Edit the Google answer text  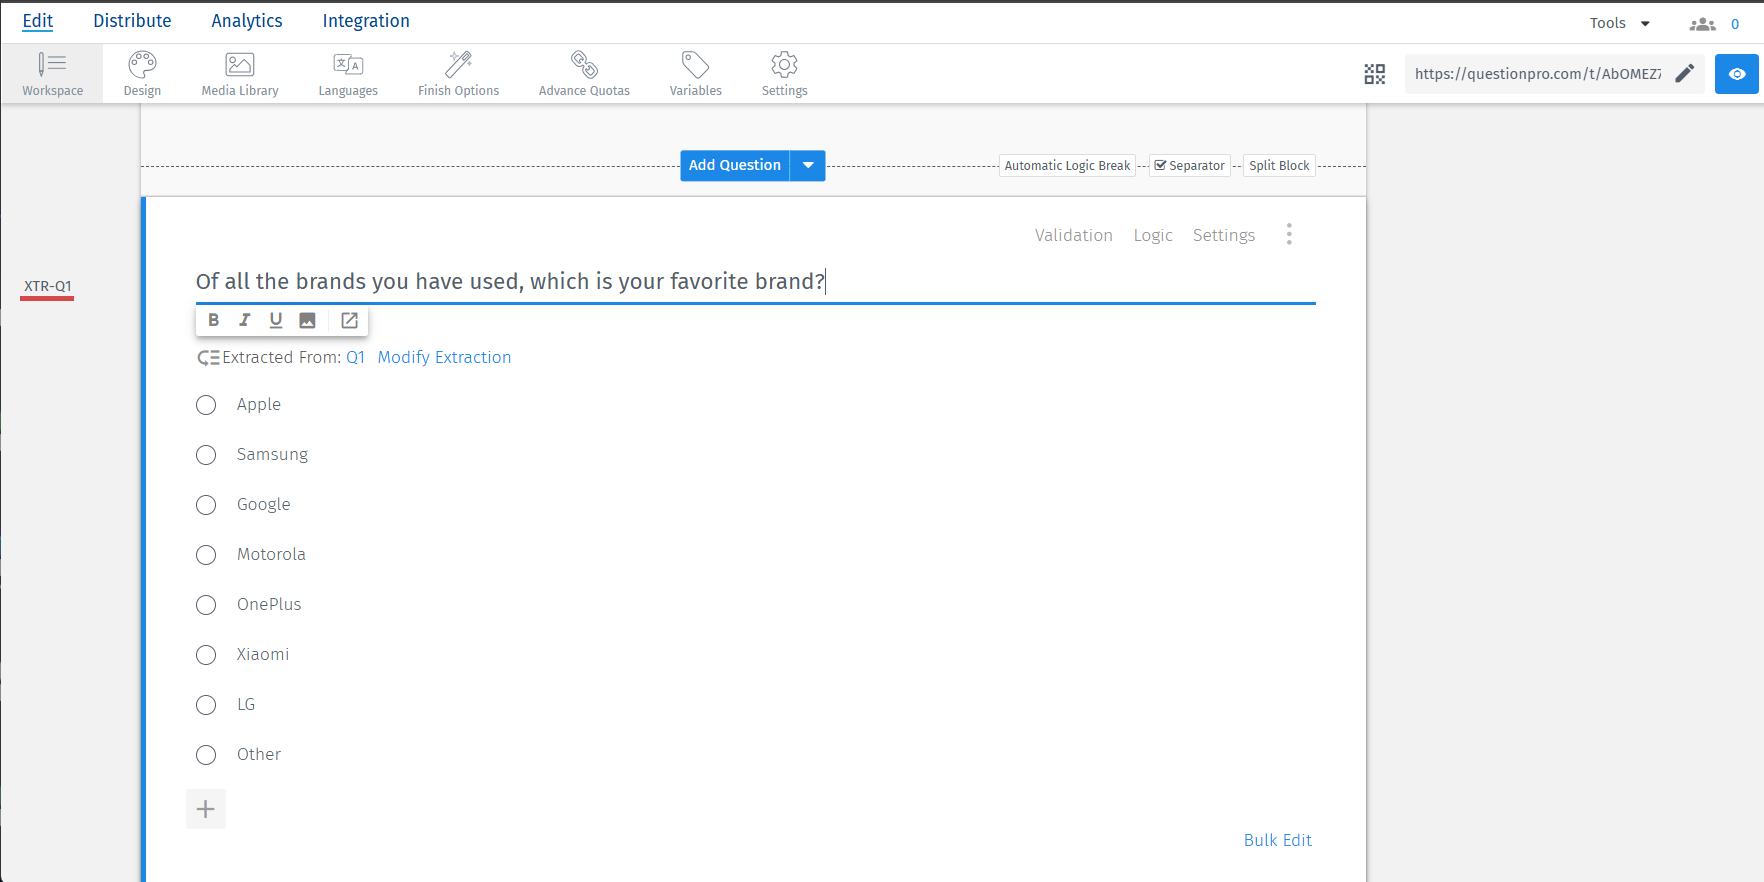coord(263,505)
